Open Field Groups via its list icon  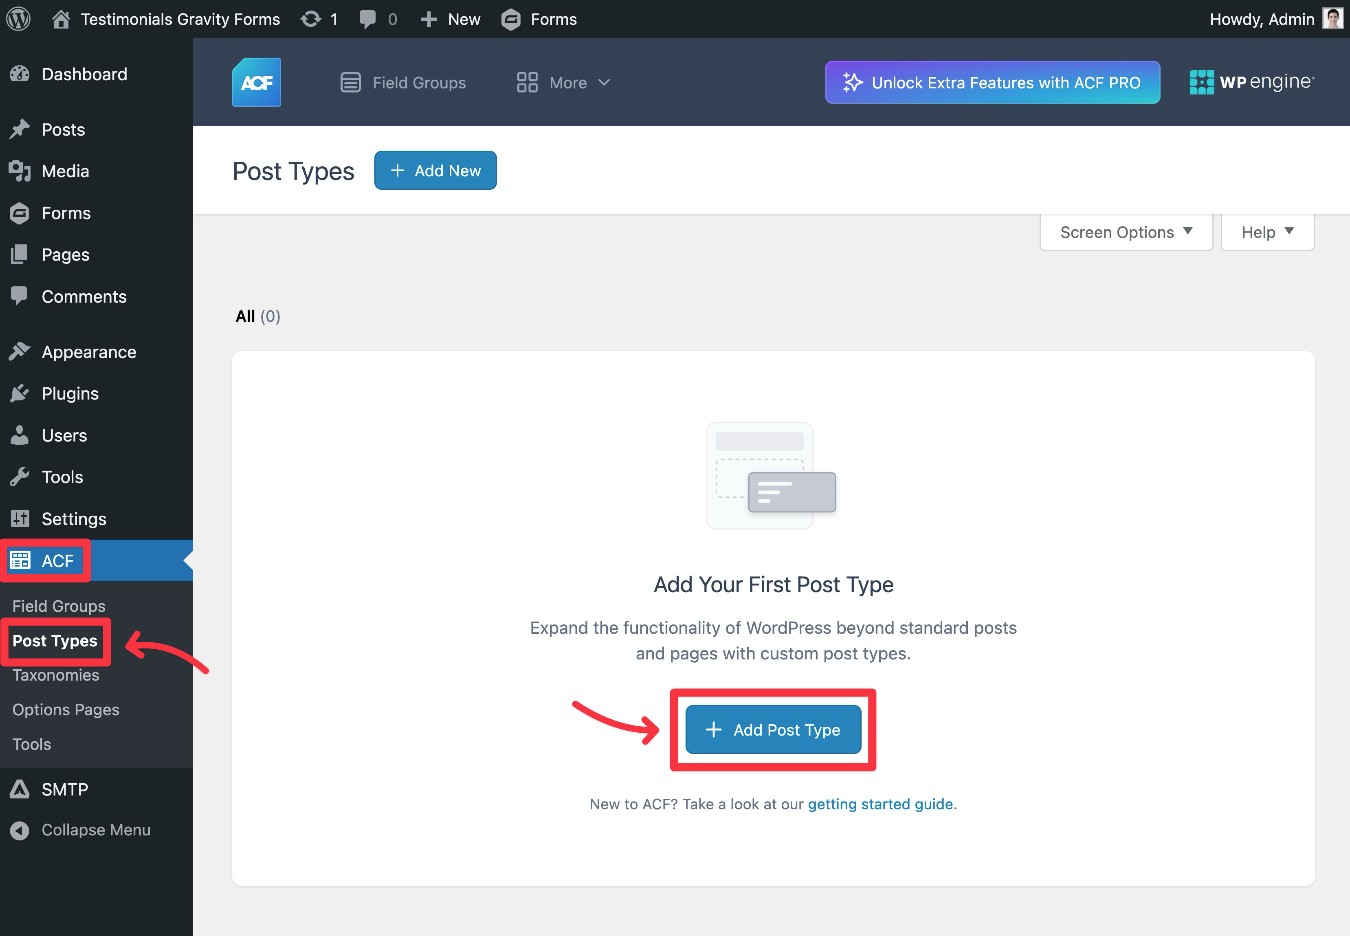coord(350,82)
